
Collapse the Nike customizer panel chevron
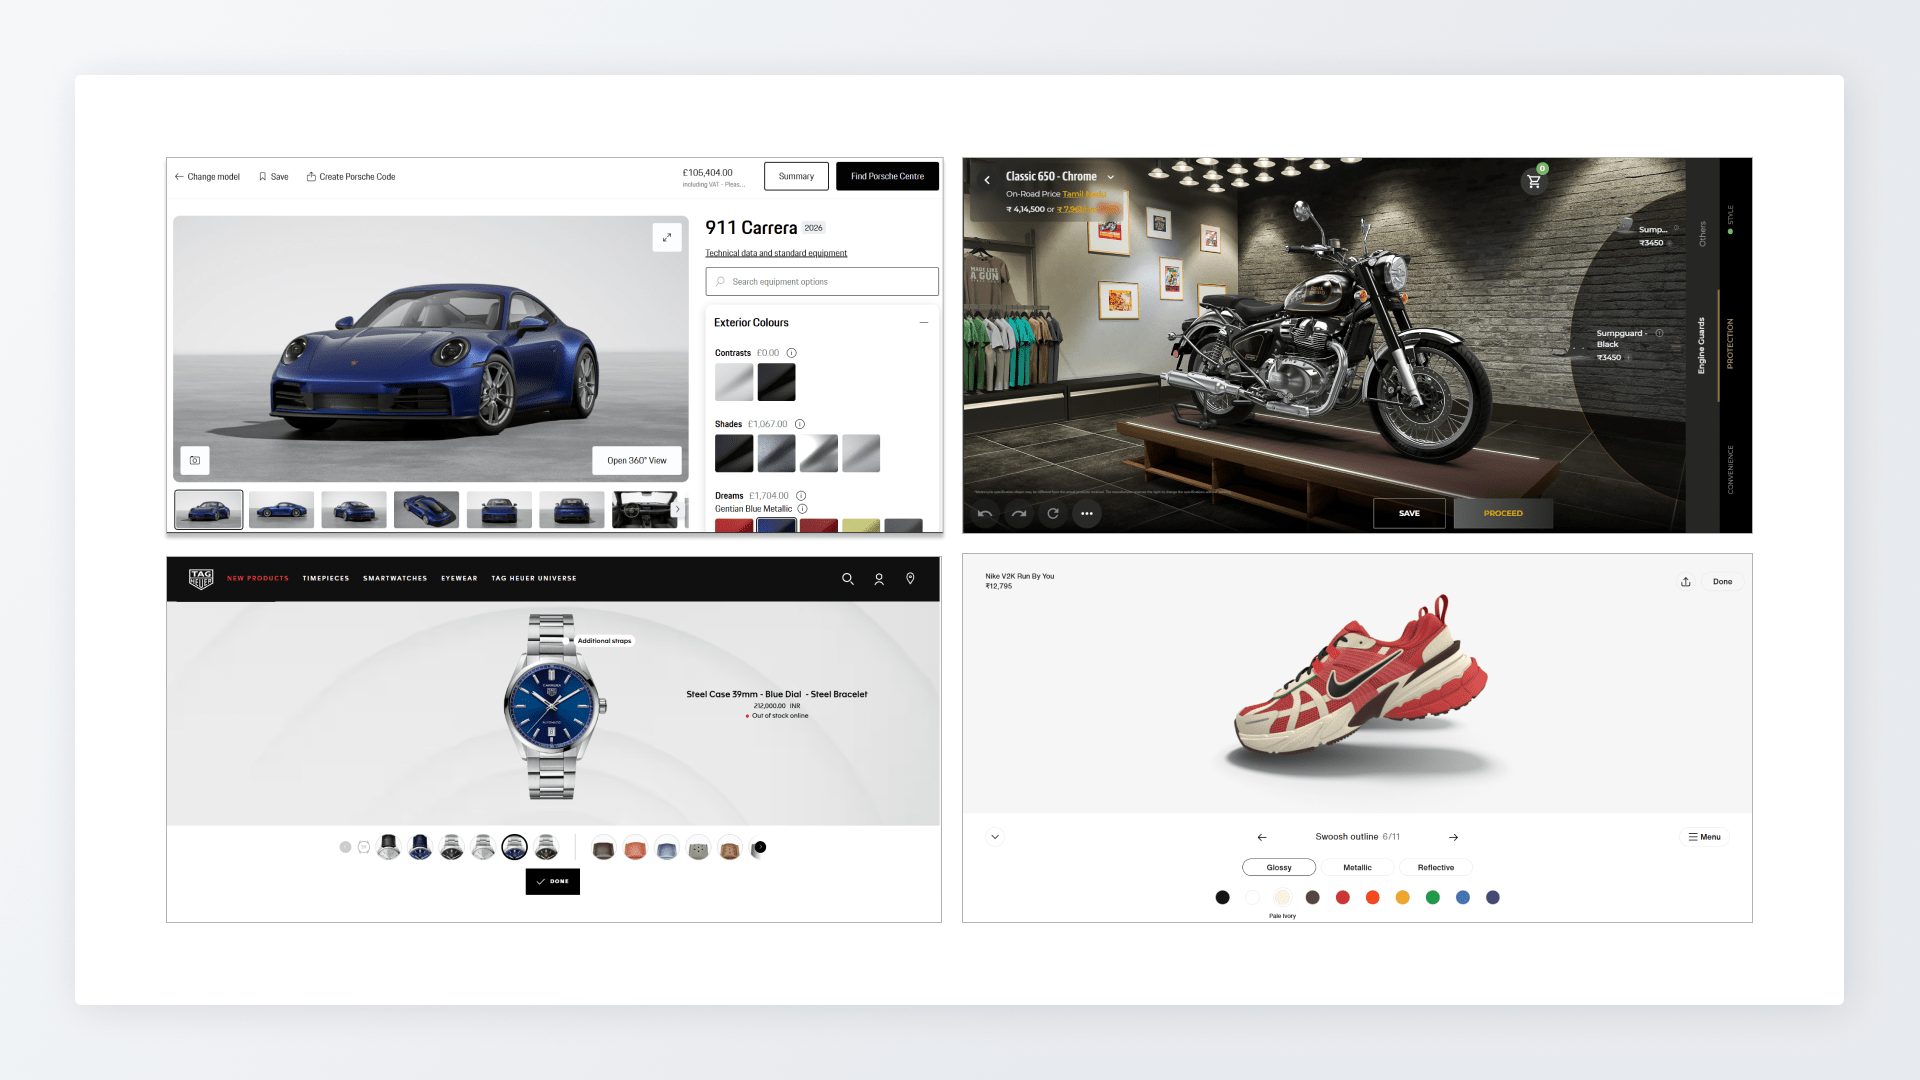[995, 837]
